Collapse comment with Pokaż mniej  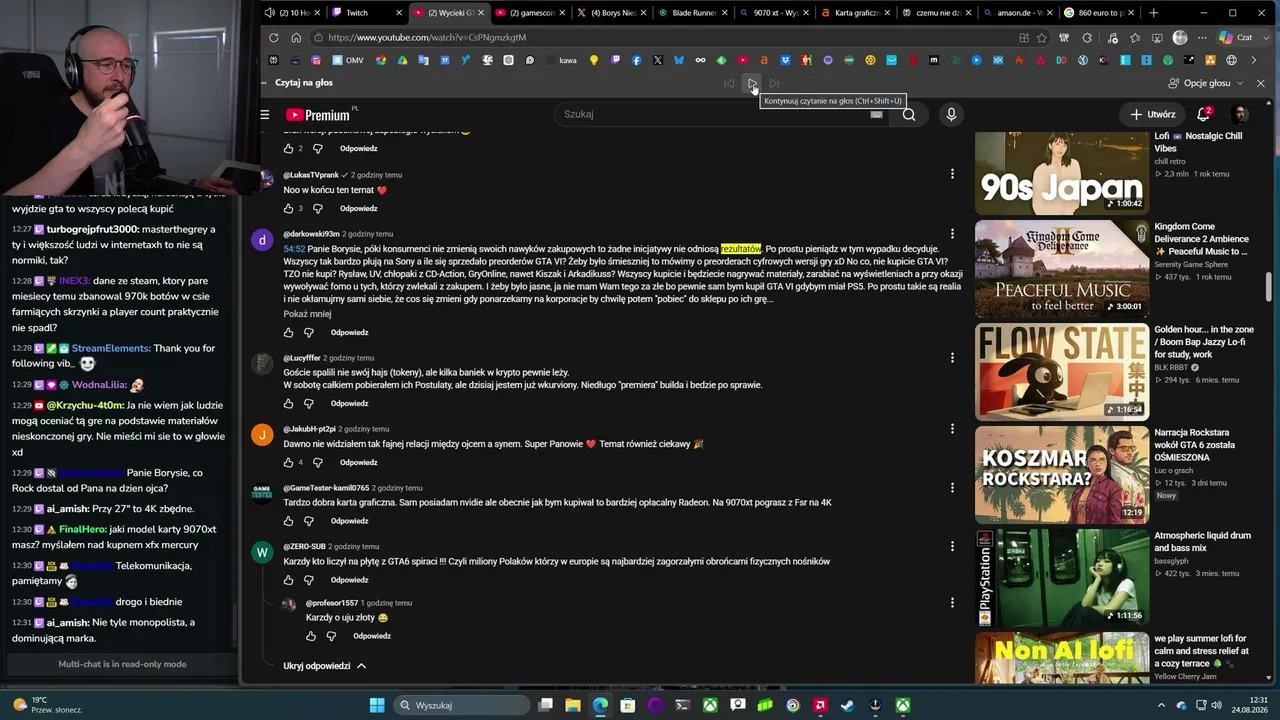click(x=307, y=314)
